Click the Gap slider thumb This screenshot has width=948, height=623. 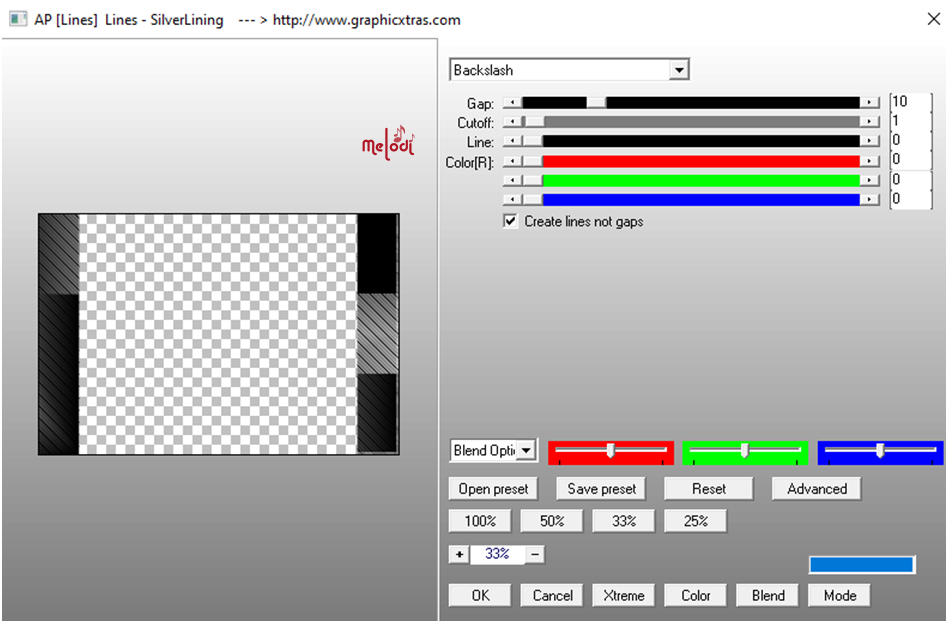pos(596,103)
